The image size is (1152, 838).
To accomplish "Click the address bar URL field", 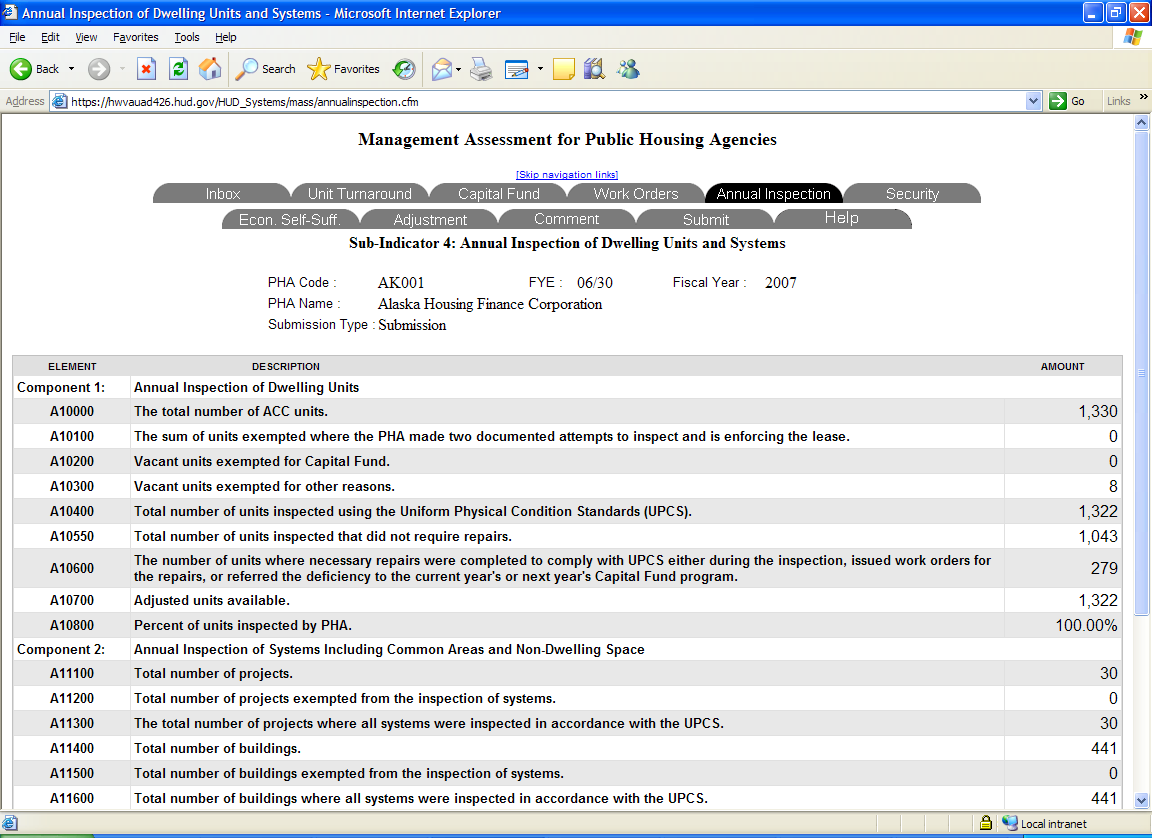I will 540,101.
